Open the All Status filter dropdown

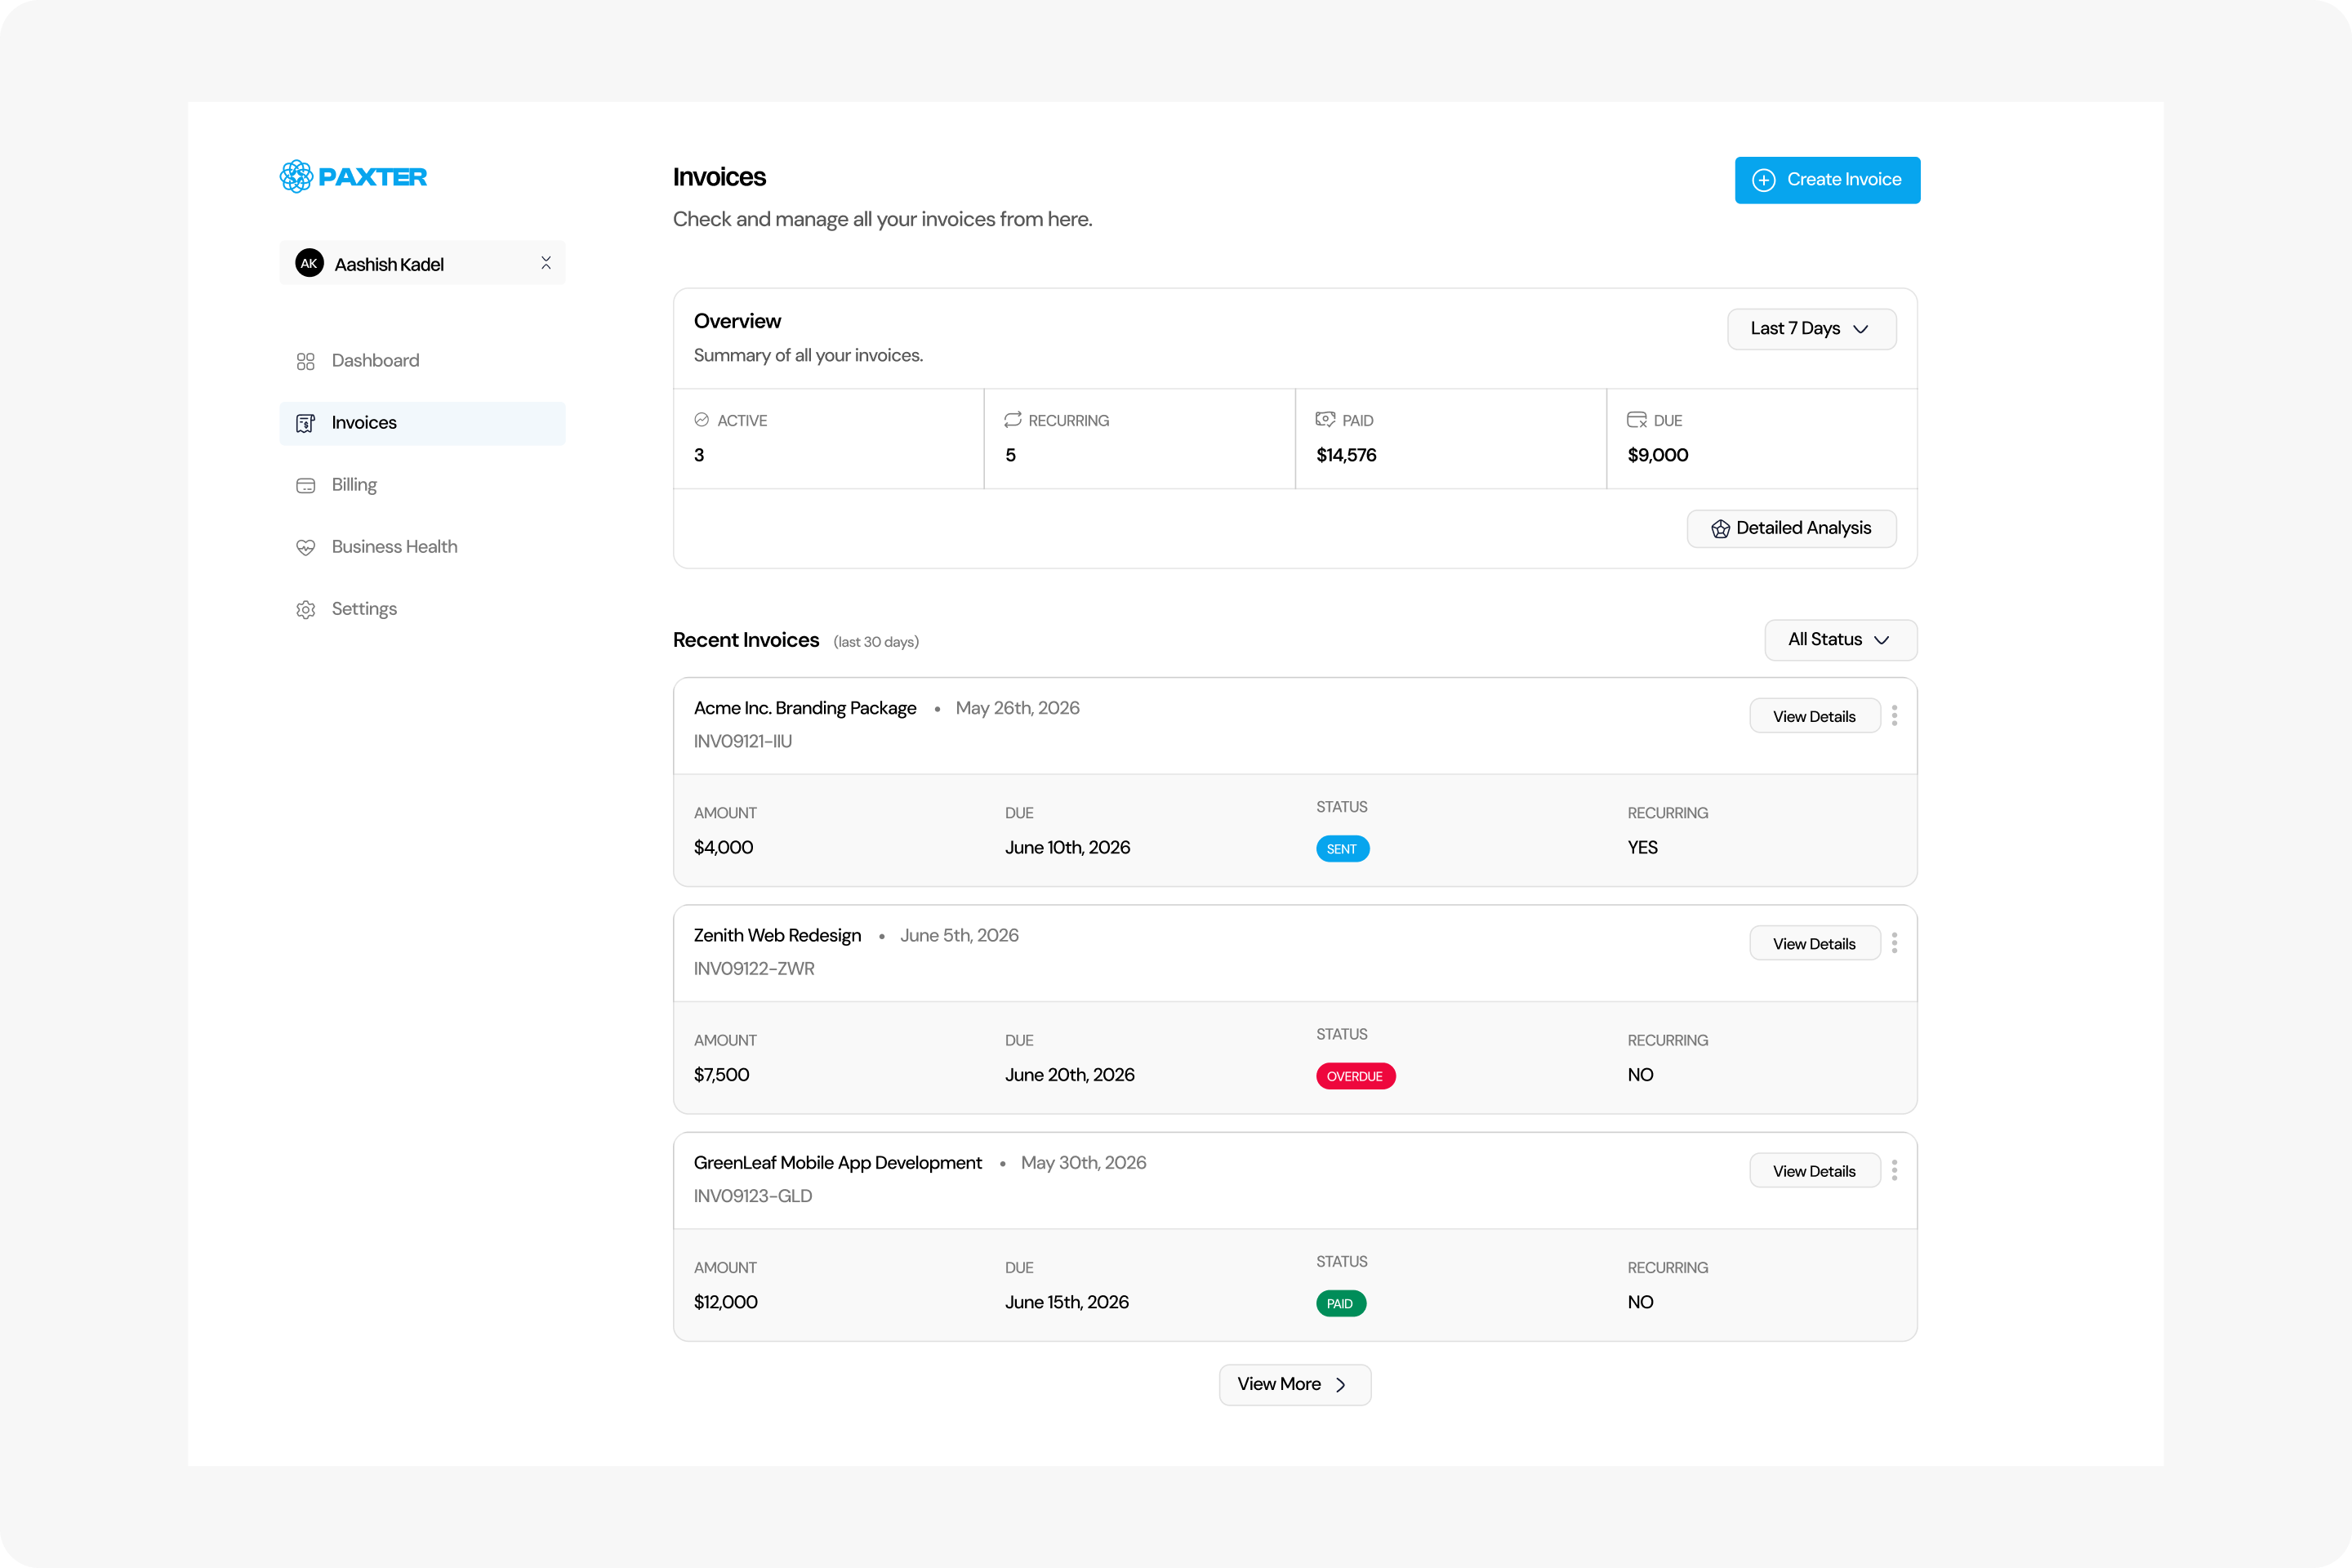pyautogui.click(x=1840, y=640)
